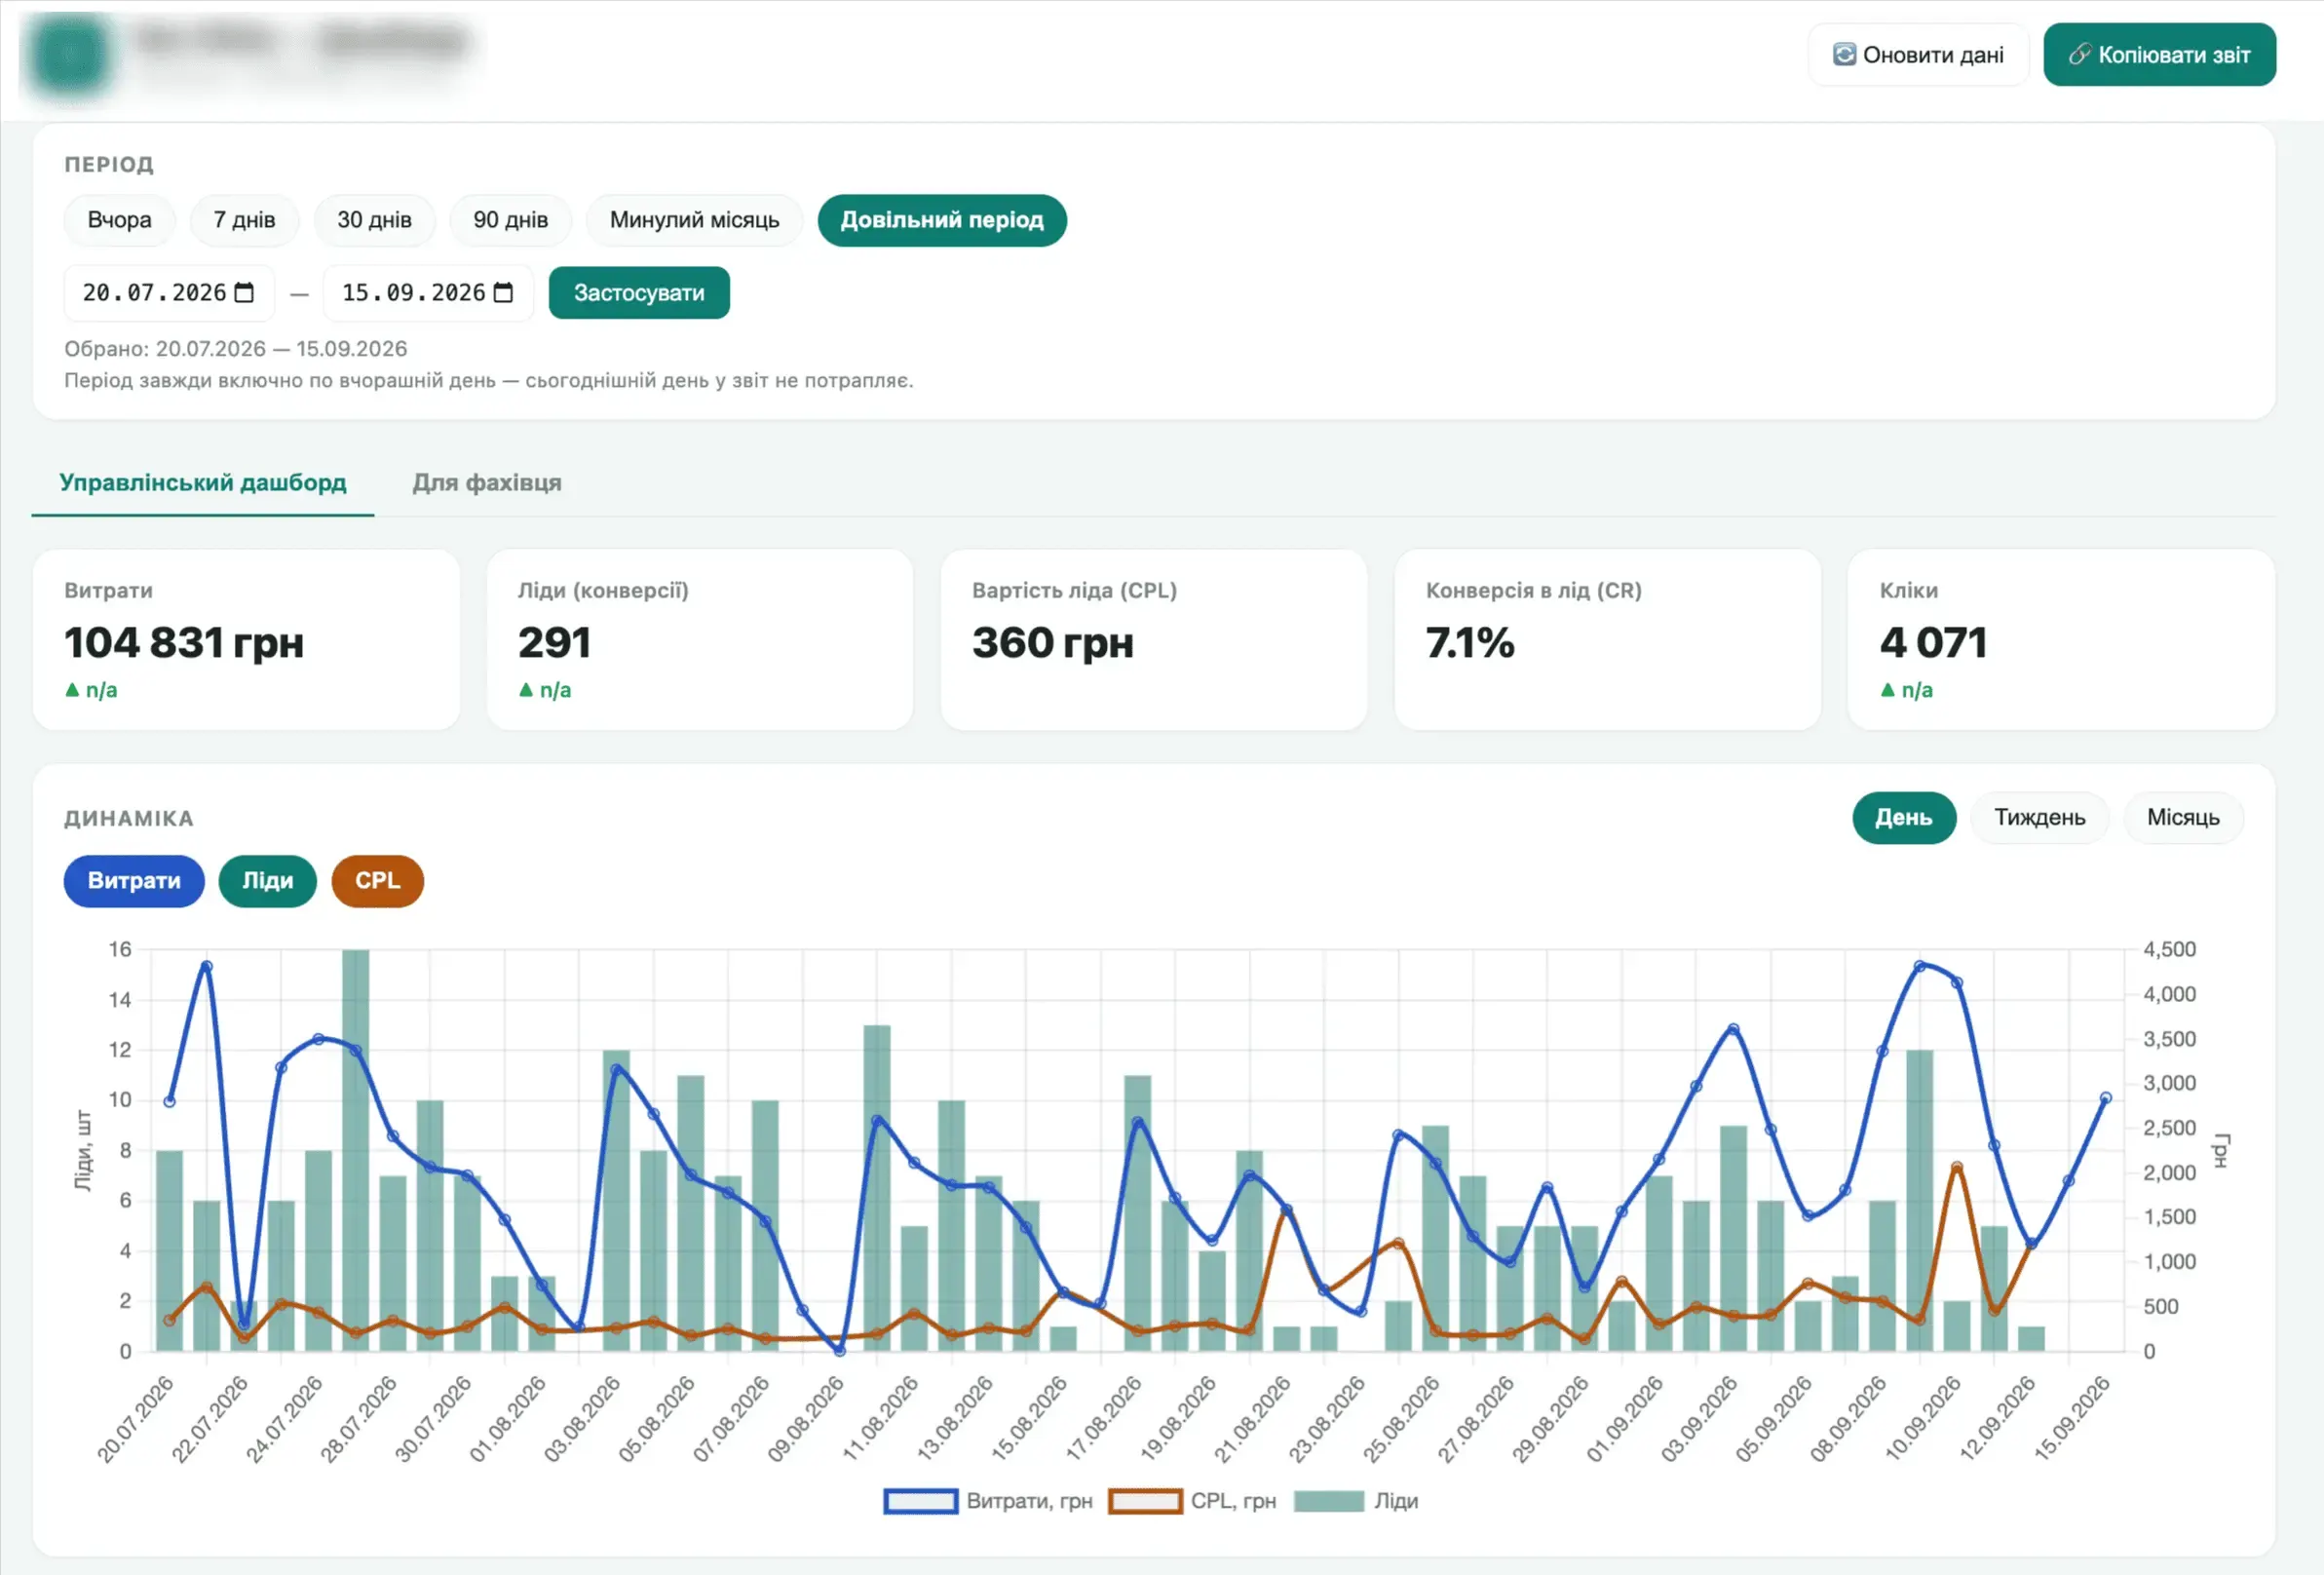
Task: Click the link icon in Копіювати звіт
Action: coord(2080,54)
